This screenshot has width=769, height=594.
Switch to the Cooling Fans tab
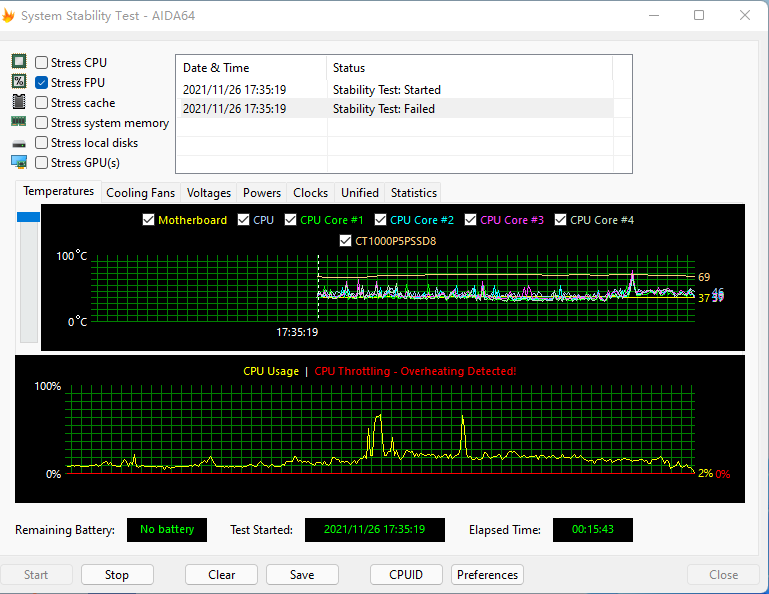coord(140,193)
